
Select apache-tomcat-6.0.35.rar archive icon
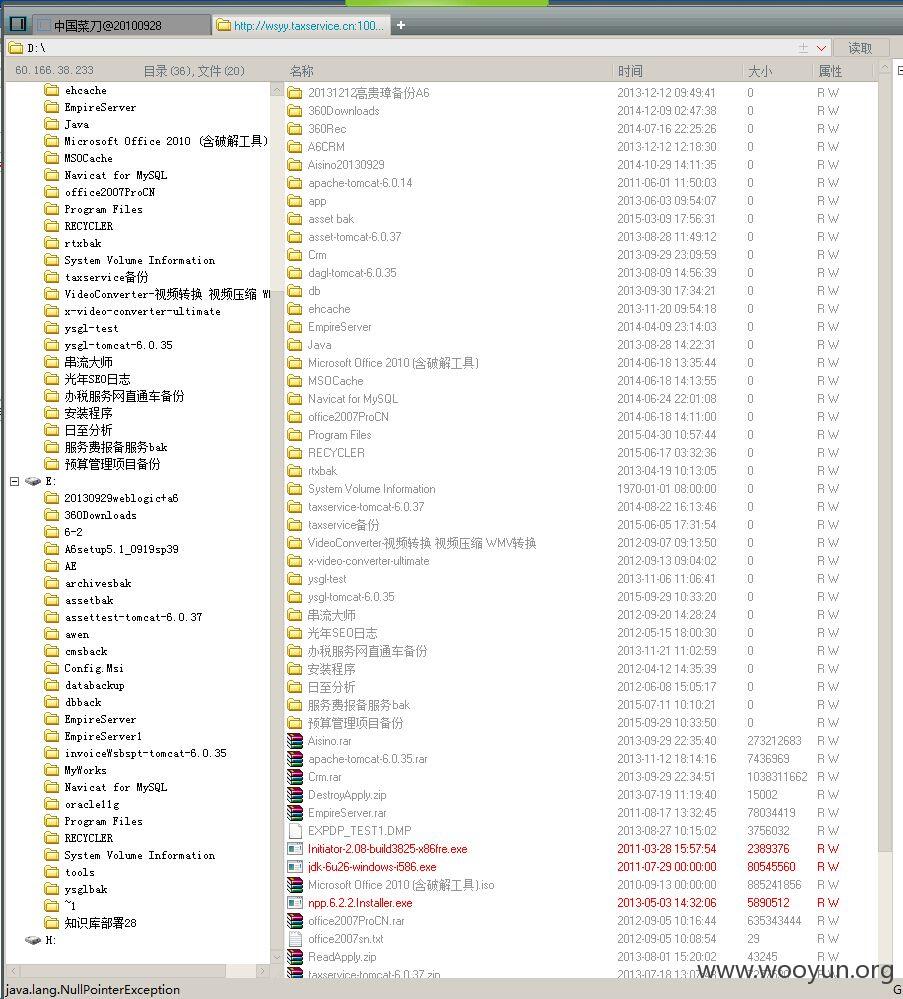[294, 759]
